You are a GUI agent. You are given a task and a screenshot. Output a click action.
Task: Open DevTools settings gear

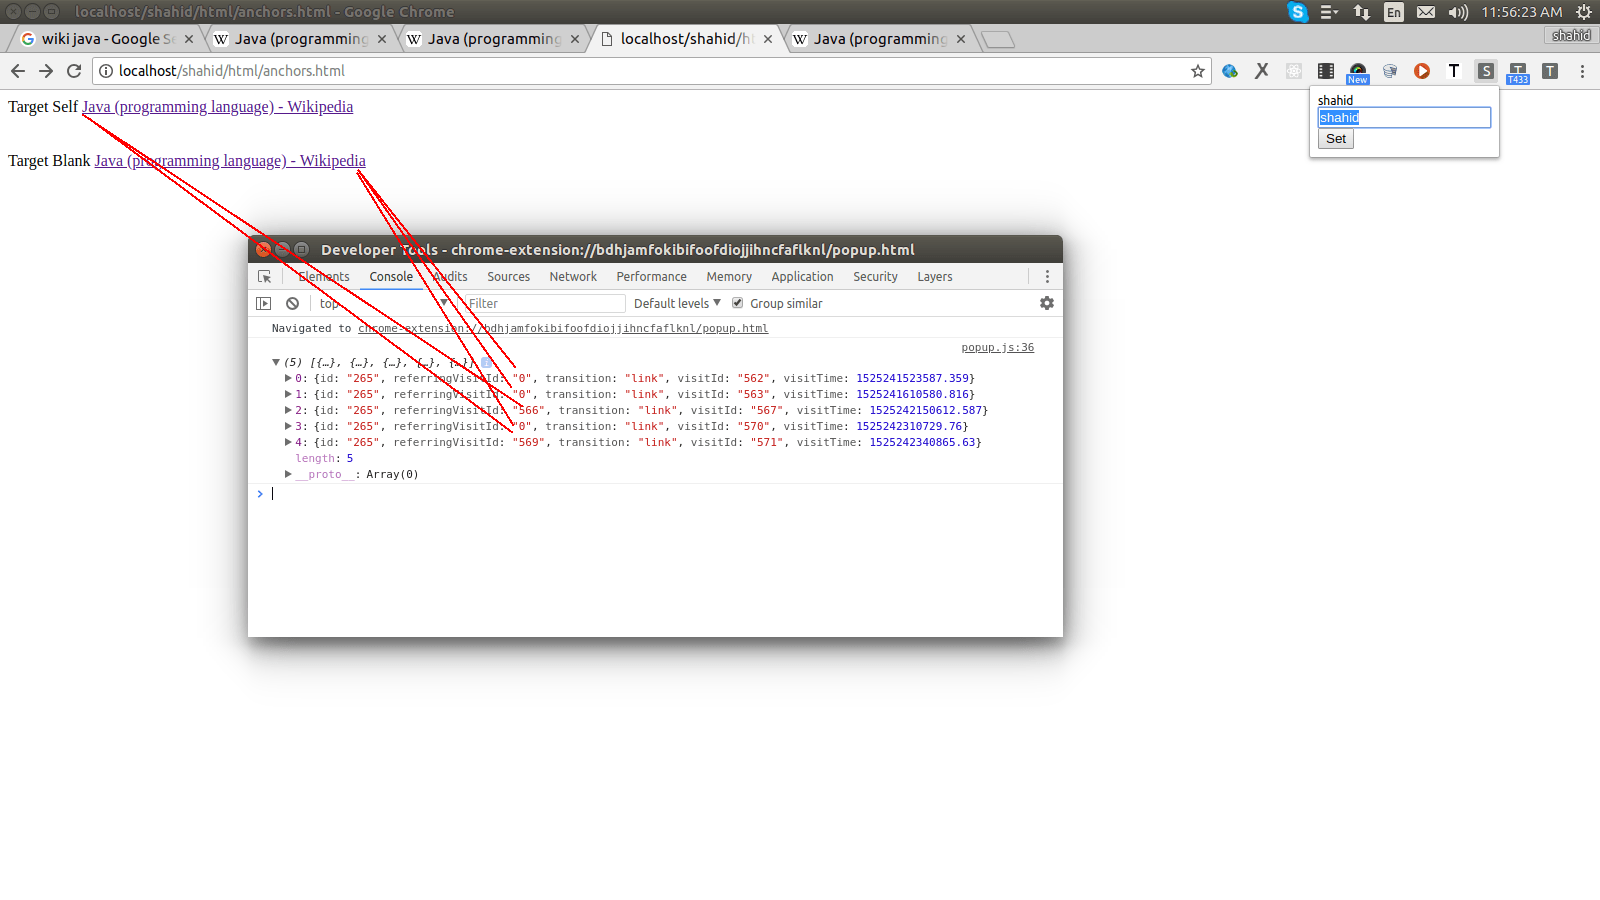click(x=1047, y=303)
